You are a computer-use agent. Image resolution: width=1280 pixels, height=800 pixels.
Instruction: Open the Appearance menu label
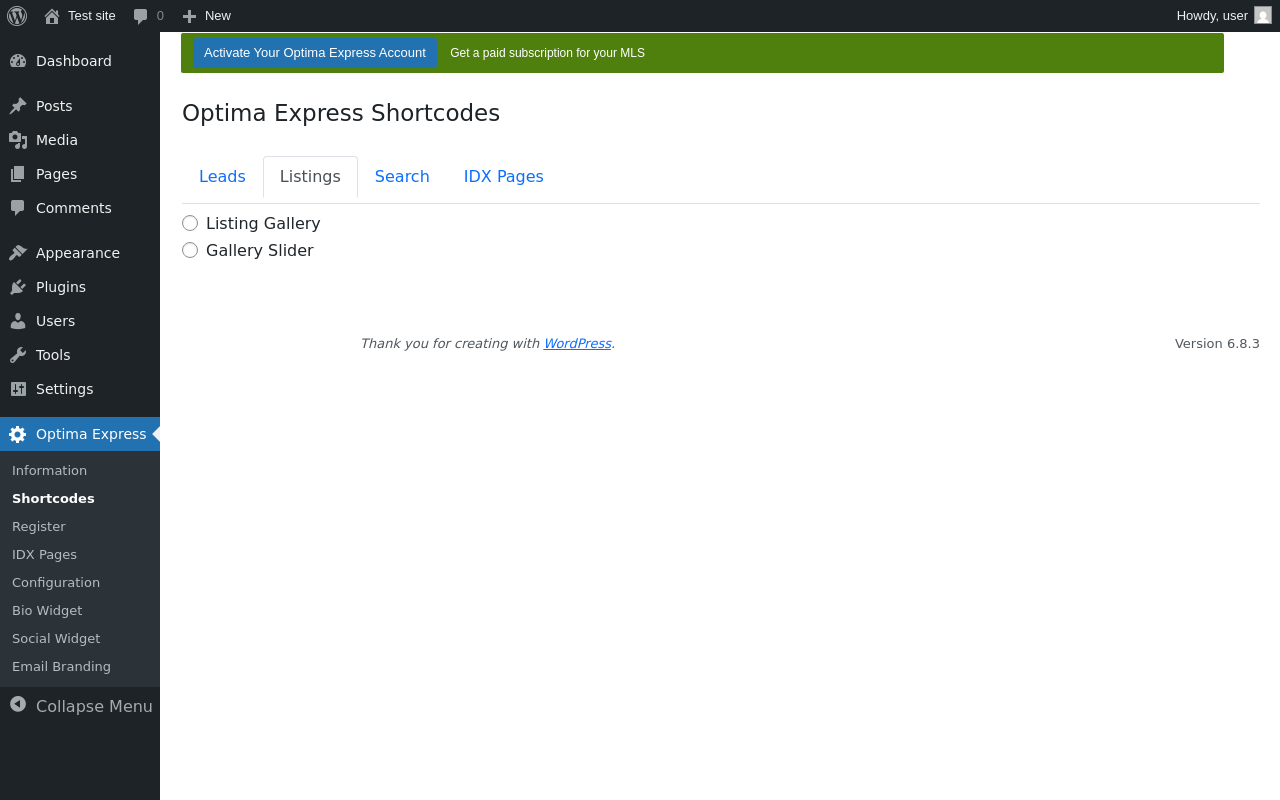(x=78, y=253)
